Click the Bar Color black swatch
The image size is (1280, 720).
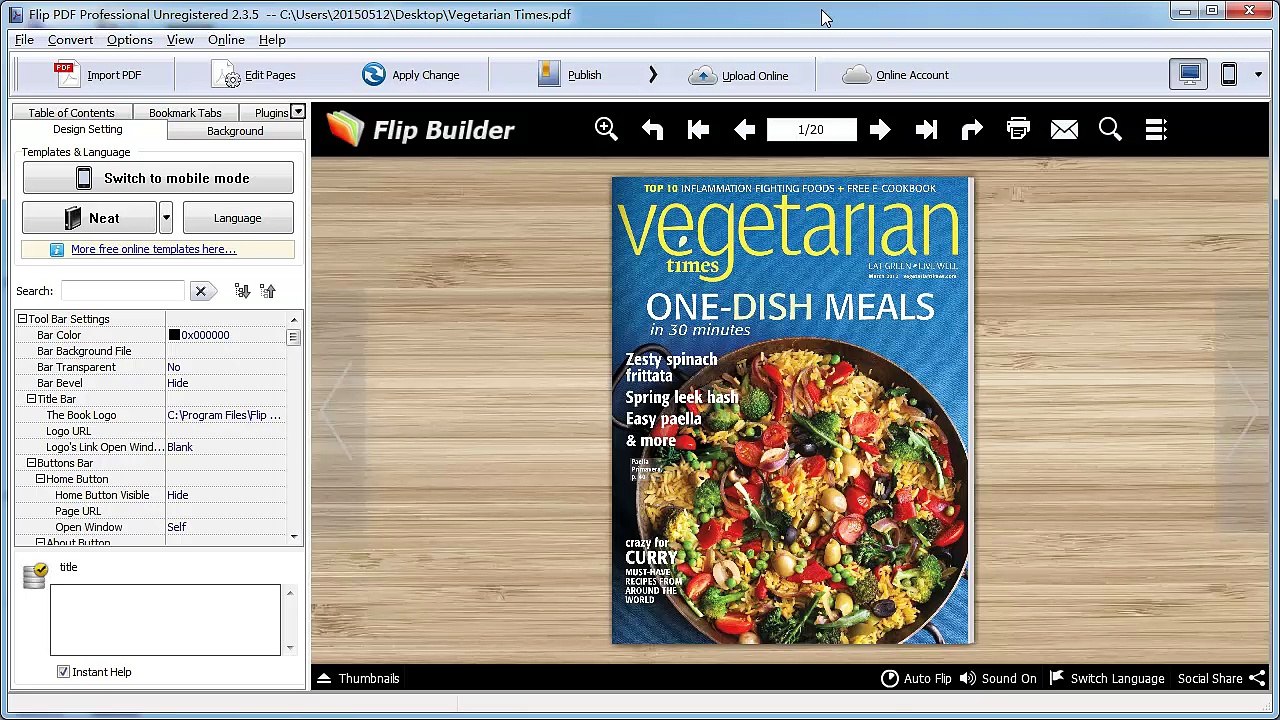[174, 335]
